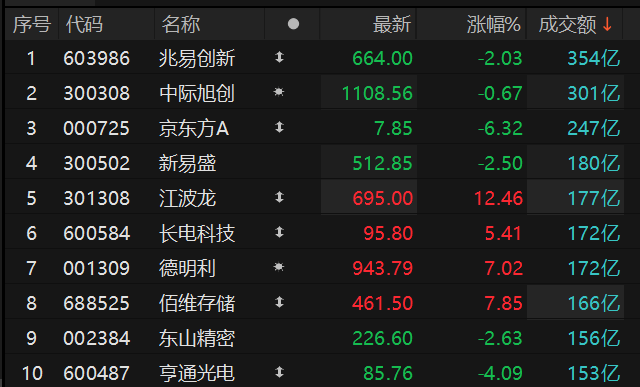The image size is (640, 387).
Task: Click change percentage -4.09
Action: [x=500, y=374]
